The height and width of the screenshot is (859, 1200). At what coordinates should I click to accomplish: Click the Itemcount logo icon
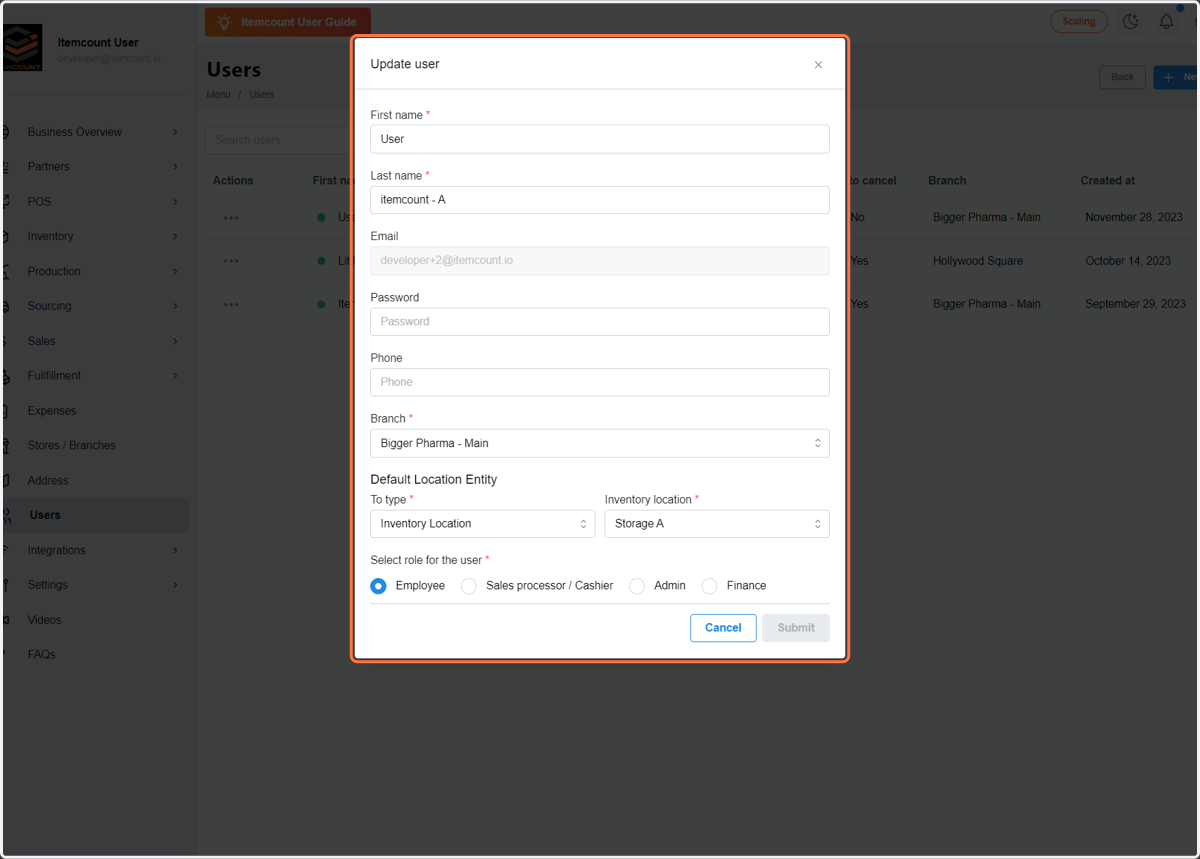(22, 48)
